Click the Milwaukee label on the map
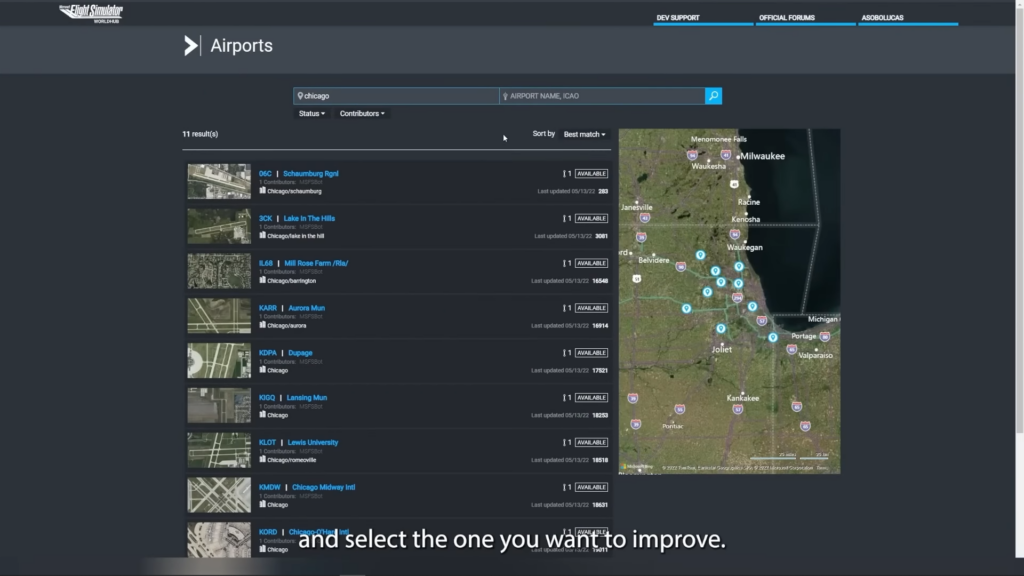The width and height of the screenshot is (1024, 576). coord(762,156)
